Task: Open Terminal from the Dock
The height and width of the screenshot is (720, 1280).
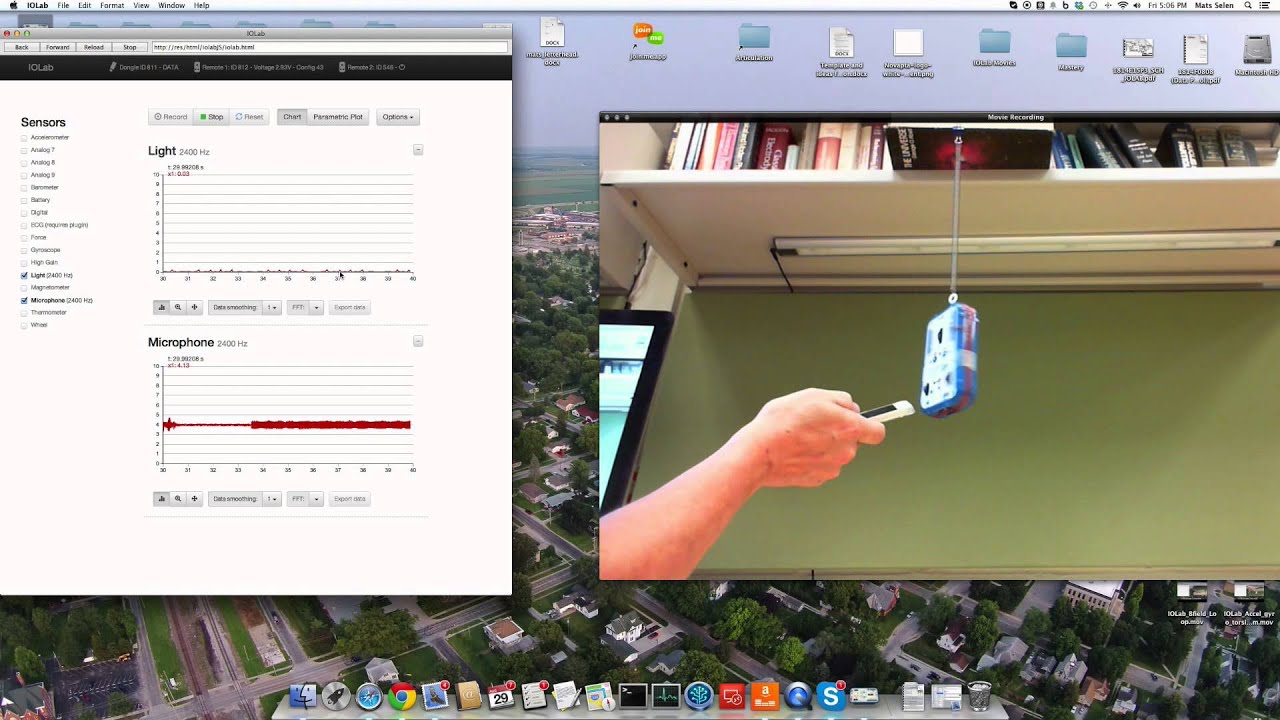Action: coord(633,696)
